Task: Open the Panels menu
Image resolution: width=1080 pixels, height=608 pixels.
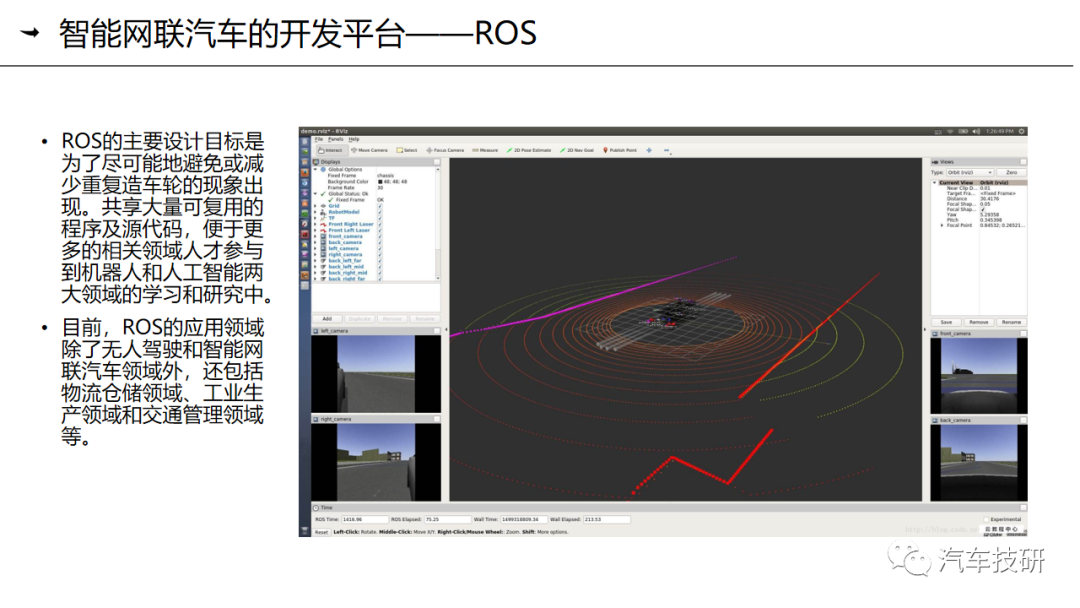Action: [x=335, y=139]
